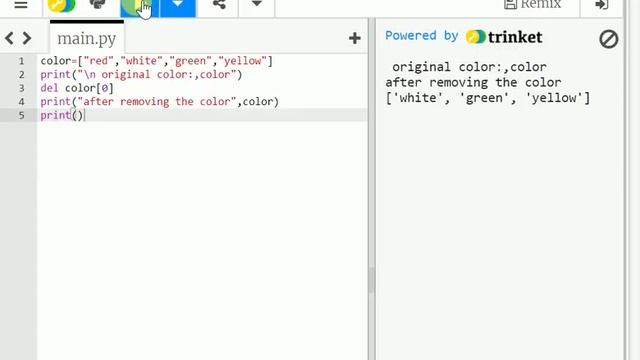Go to the next file tab arrow
Screen dimensions: 640x360
coord(27,38)
